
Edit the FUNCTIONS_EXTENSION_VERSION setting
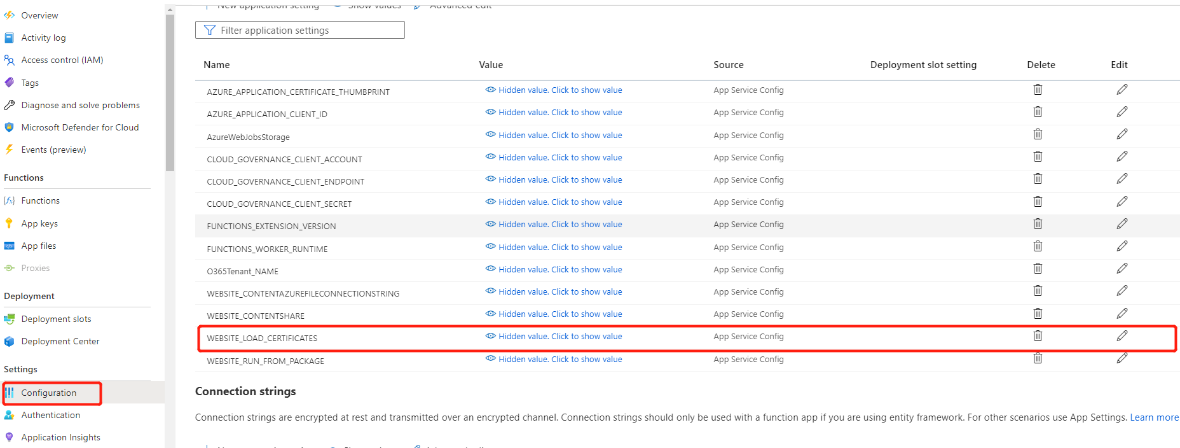[x=1122, y=224]
